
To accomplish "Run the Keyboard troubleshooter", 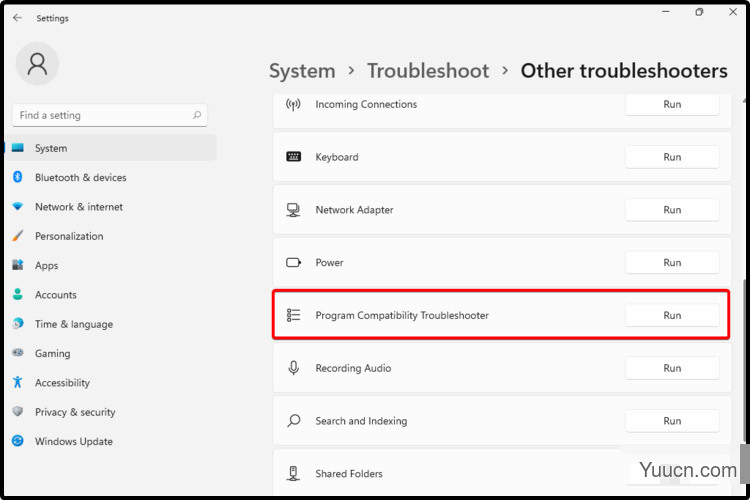I will point(672,157).
